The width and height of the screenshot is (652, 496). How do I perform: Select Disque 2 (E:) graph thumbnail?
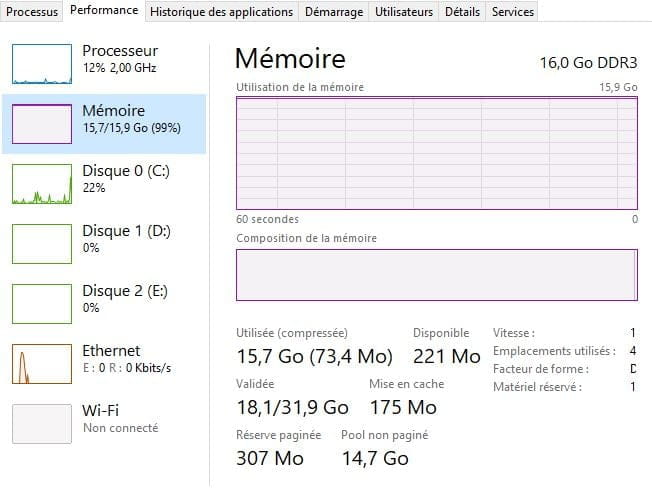[41, 304]
